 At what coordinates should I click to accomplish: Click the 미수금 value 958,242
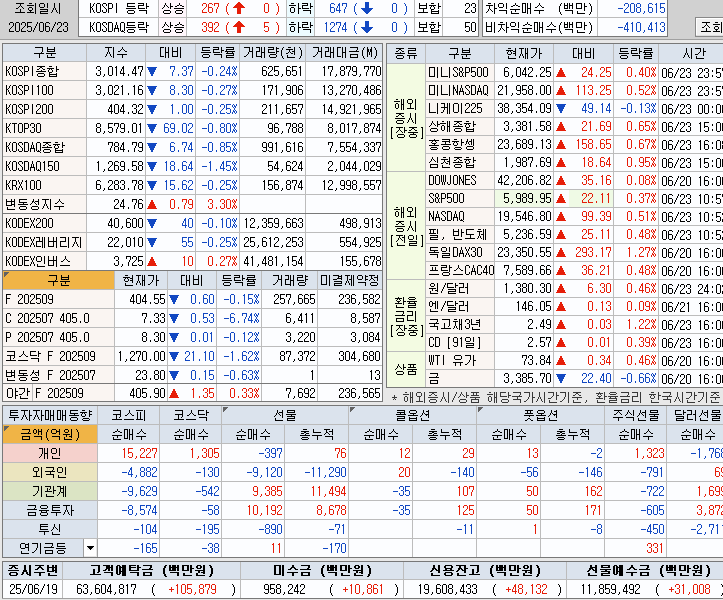coord(284,589)
